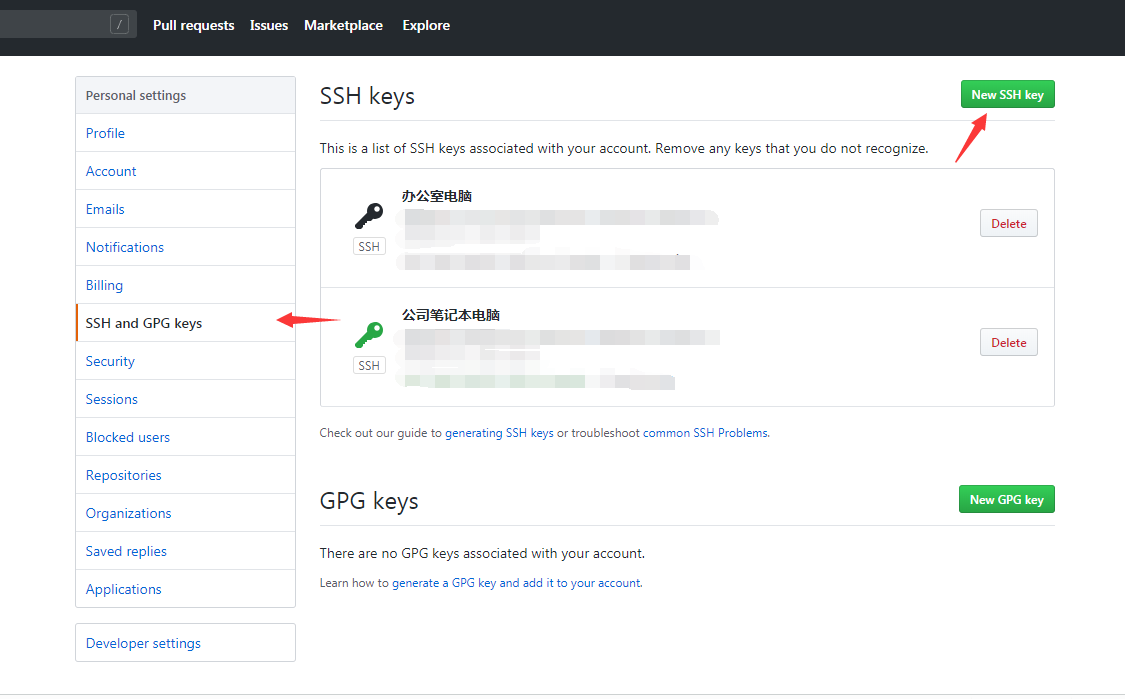Delete the 公司笔记本电脑 SSH key
Screen dimensions: 1125x699
click(x=1009, y=343)
